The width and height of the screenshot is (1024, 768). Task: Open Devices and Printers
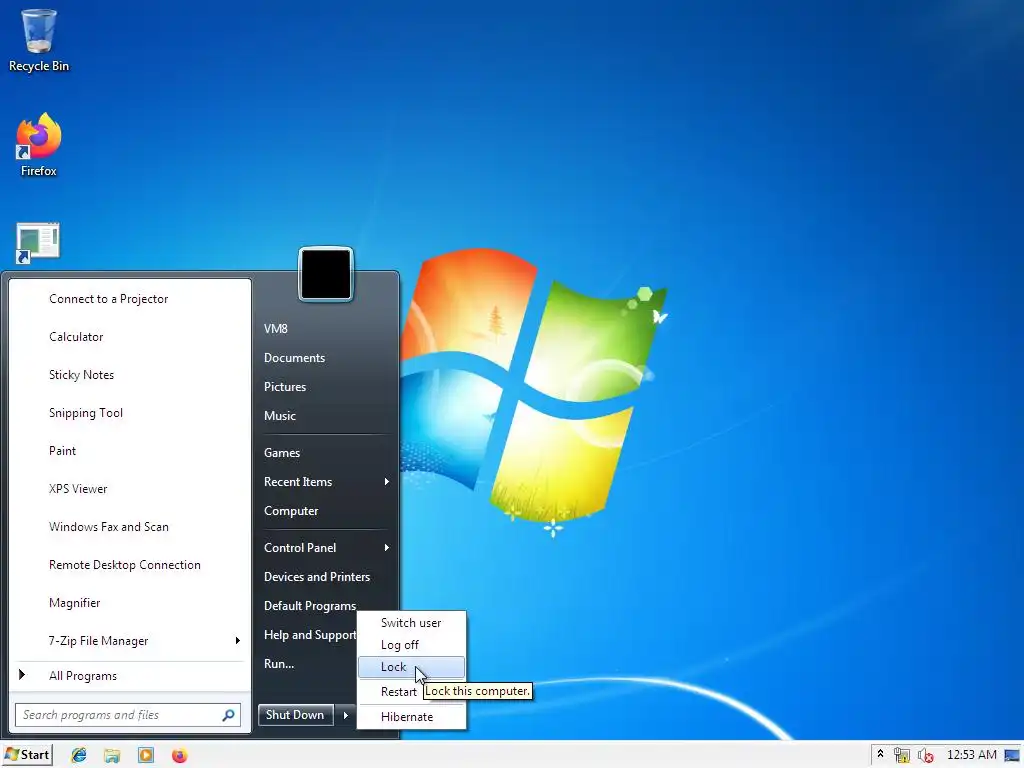tap(325, 577)
